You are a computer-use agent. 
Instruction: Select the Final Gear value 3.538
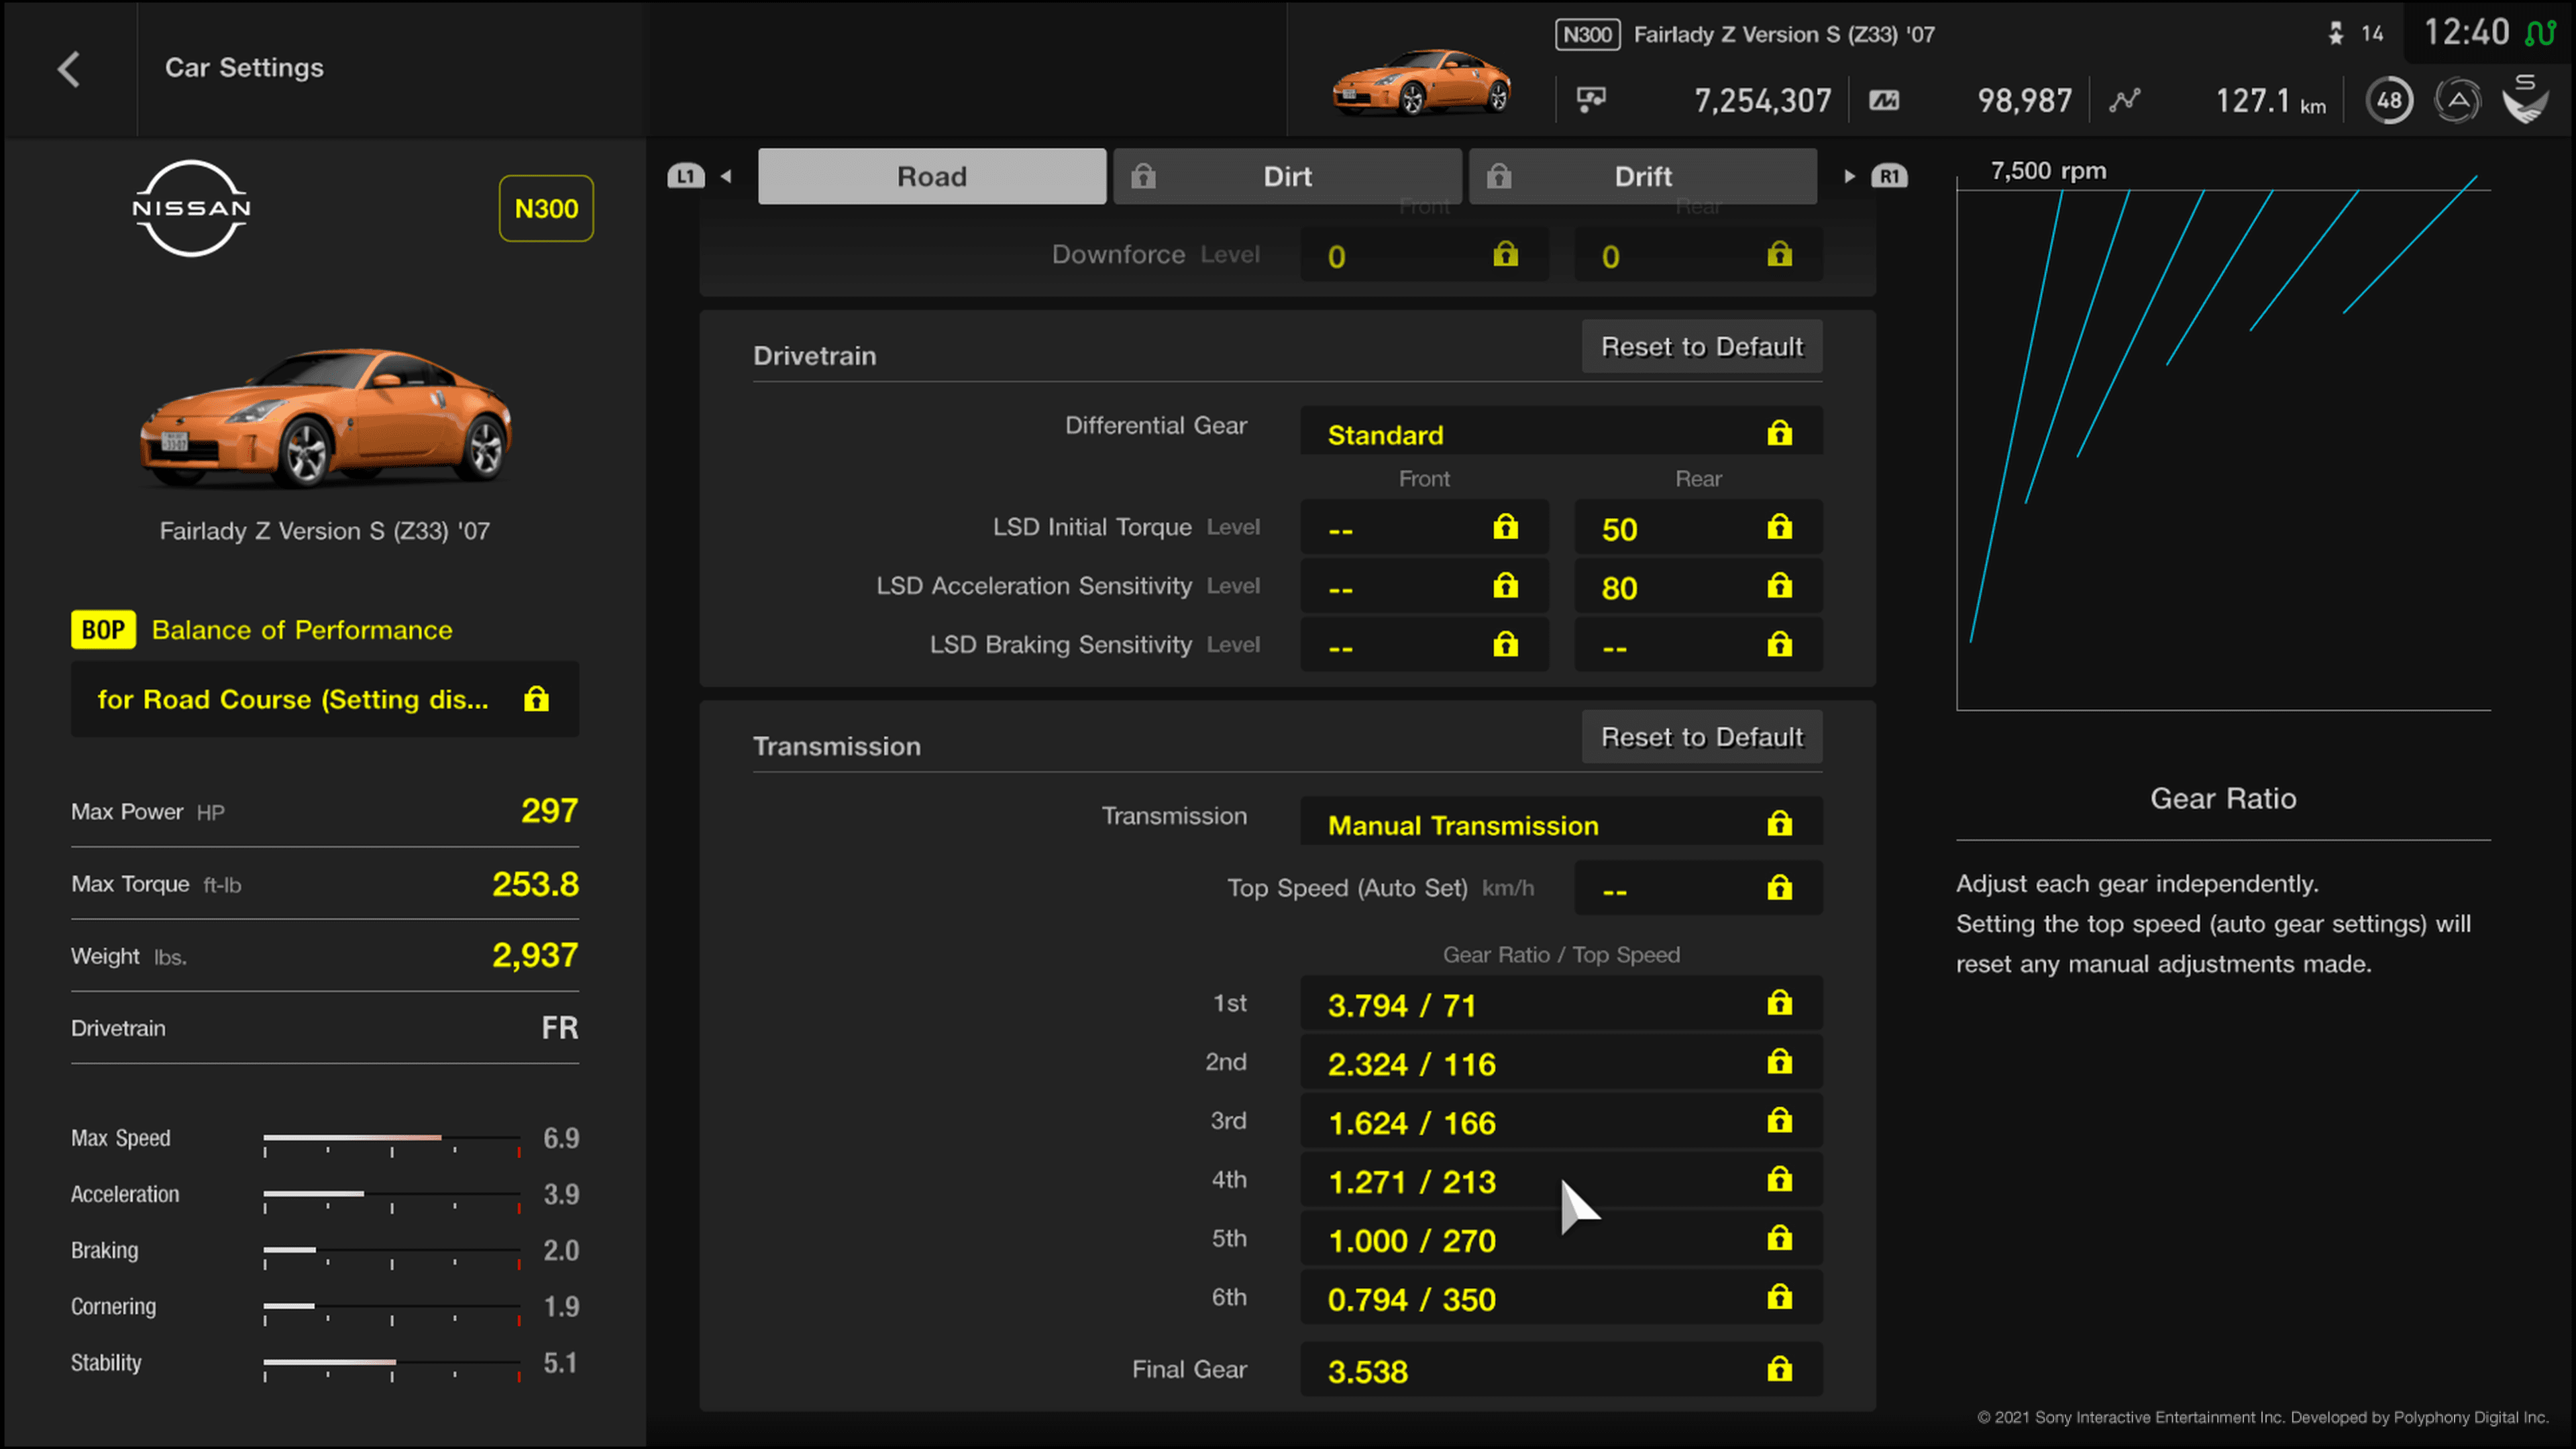[x=1561, y=1369]
